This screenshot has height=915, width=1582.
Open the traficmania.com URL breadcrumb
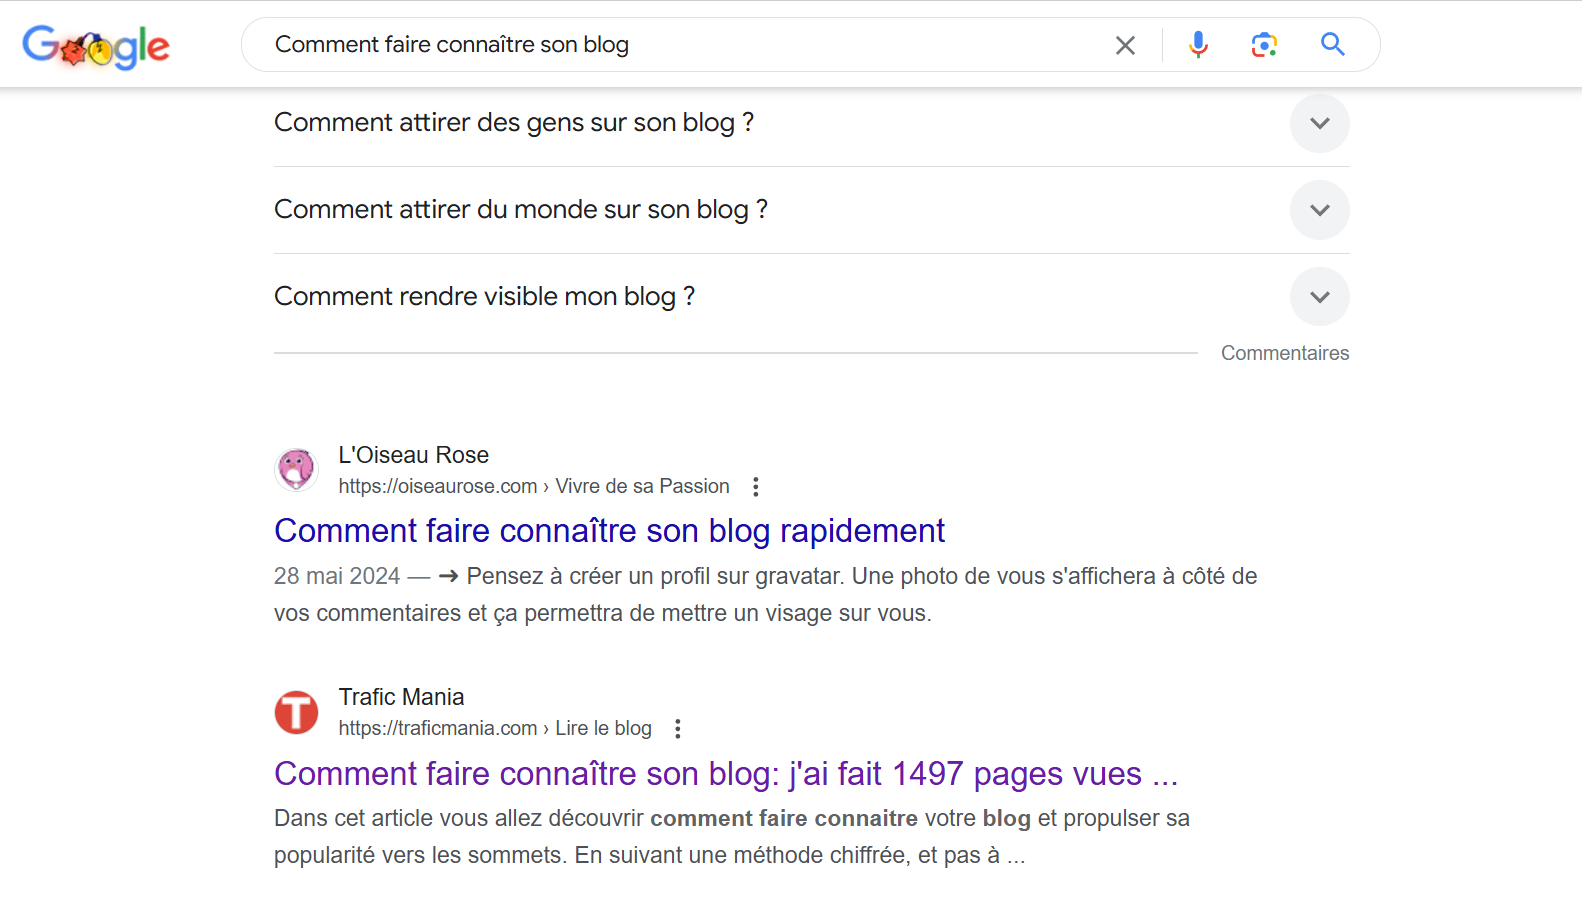point(495,728)
